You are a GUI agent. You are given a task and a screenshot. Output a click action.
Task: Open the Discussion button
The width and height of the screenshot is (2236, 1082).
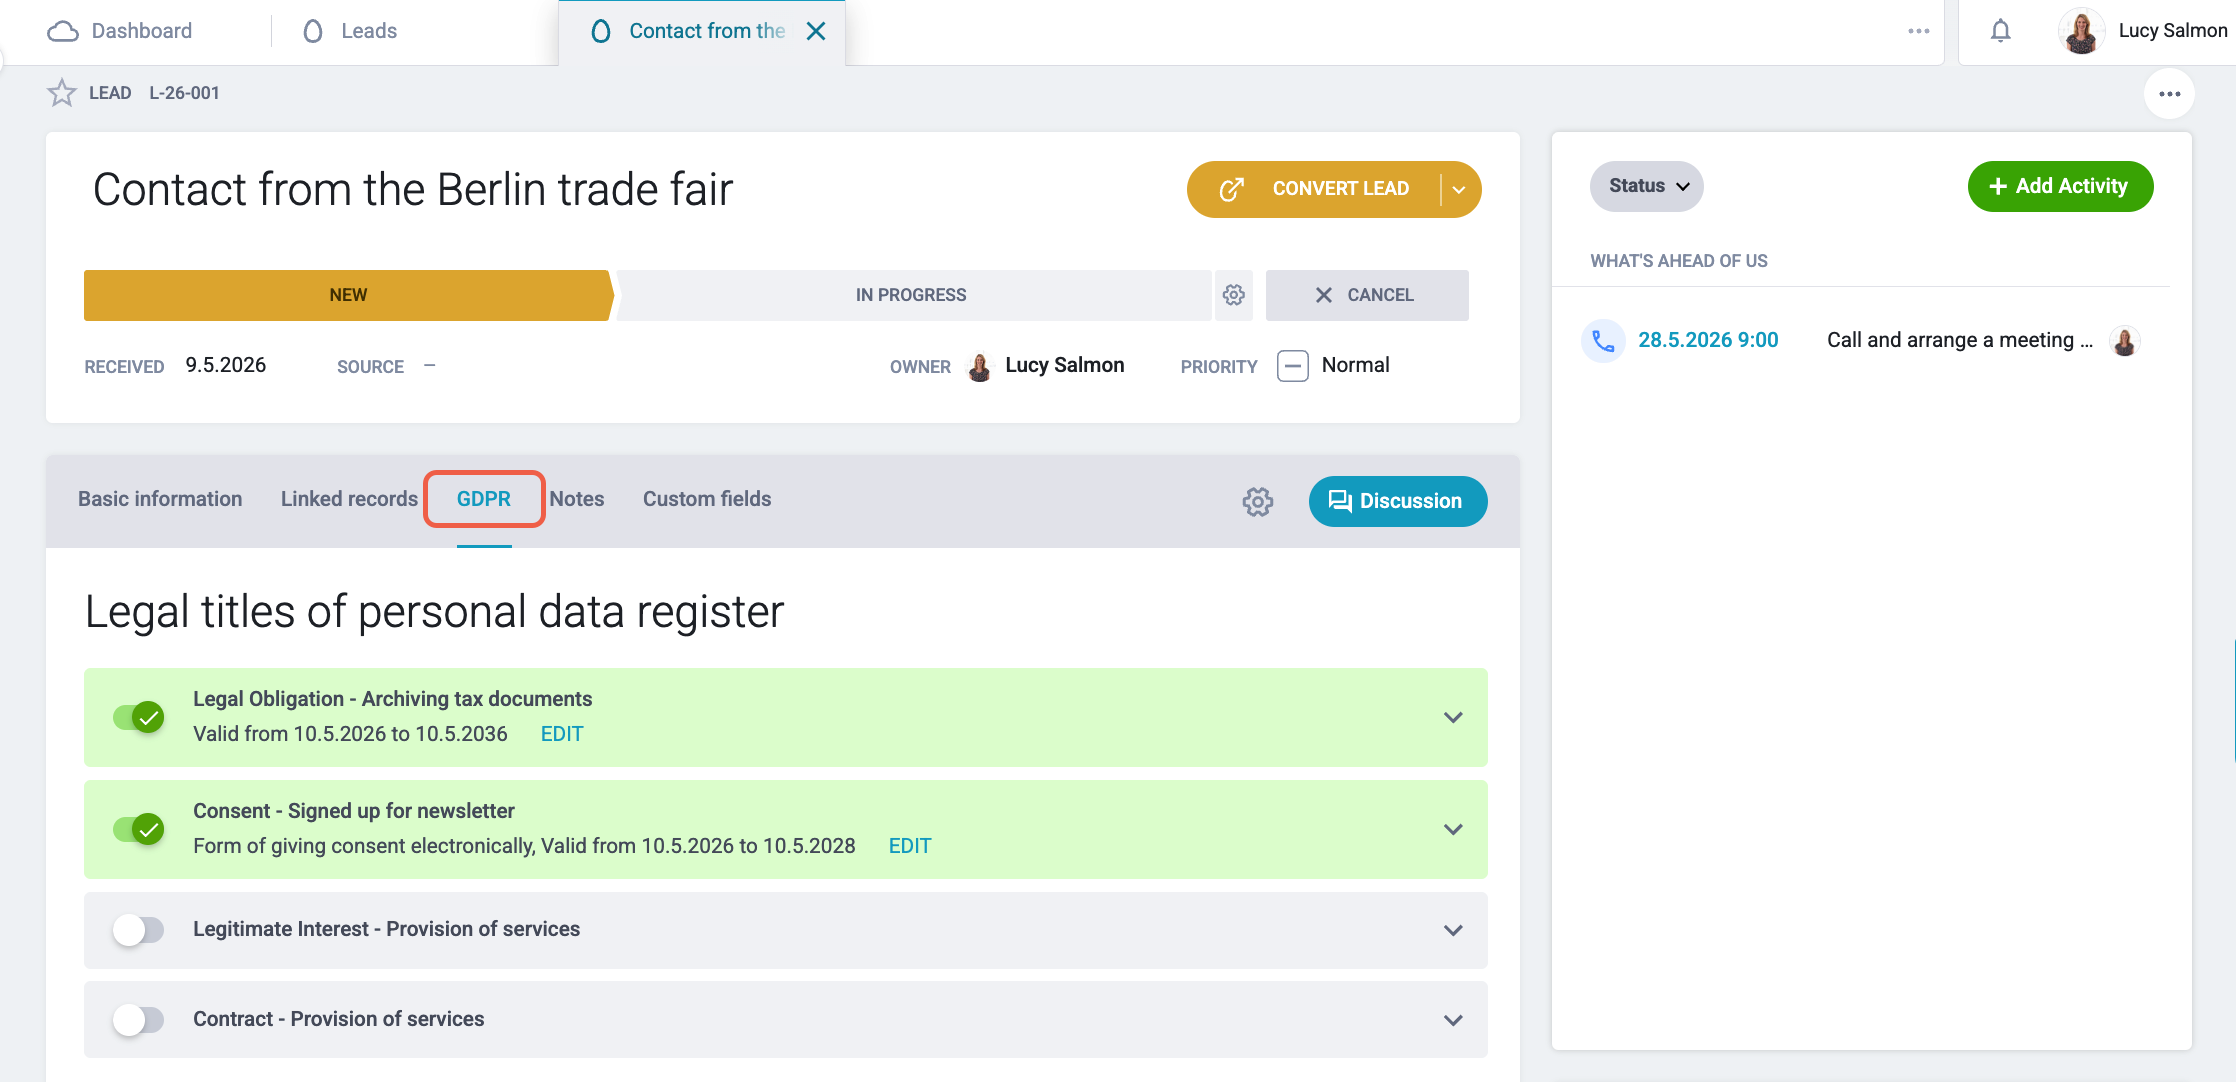tap(1398, 501)
